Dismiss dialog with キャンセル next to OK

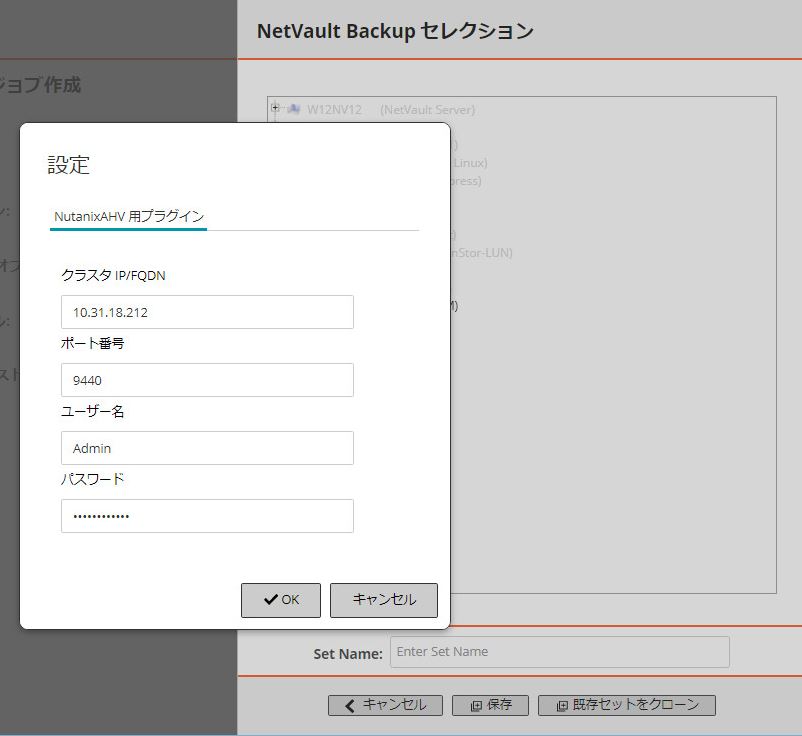pos(384,600)
